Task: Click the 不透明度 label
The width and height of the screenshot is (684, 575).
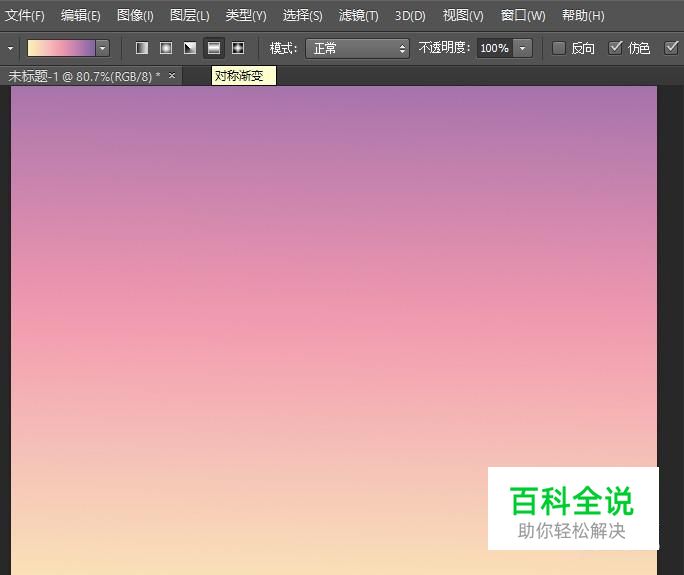Action: click(445, 48)
